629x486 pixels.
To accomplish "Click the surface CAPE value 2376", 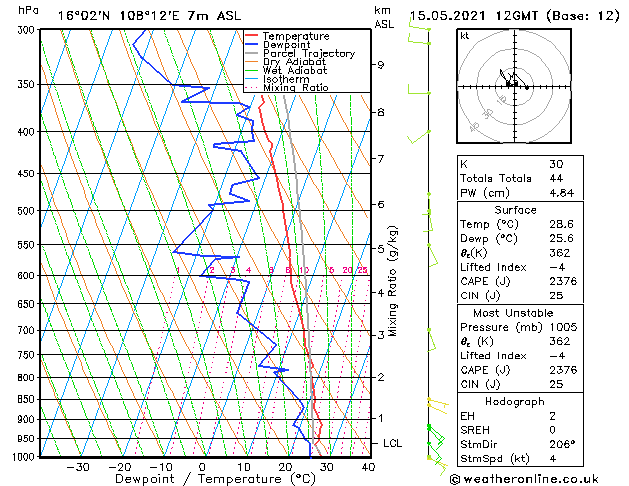I will point(563,281).
